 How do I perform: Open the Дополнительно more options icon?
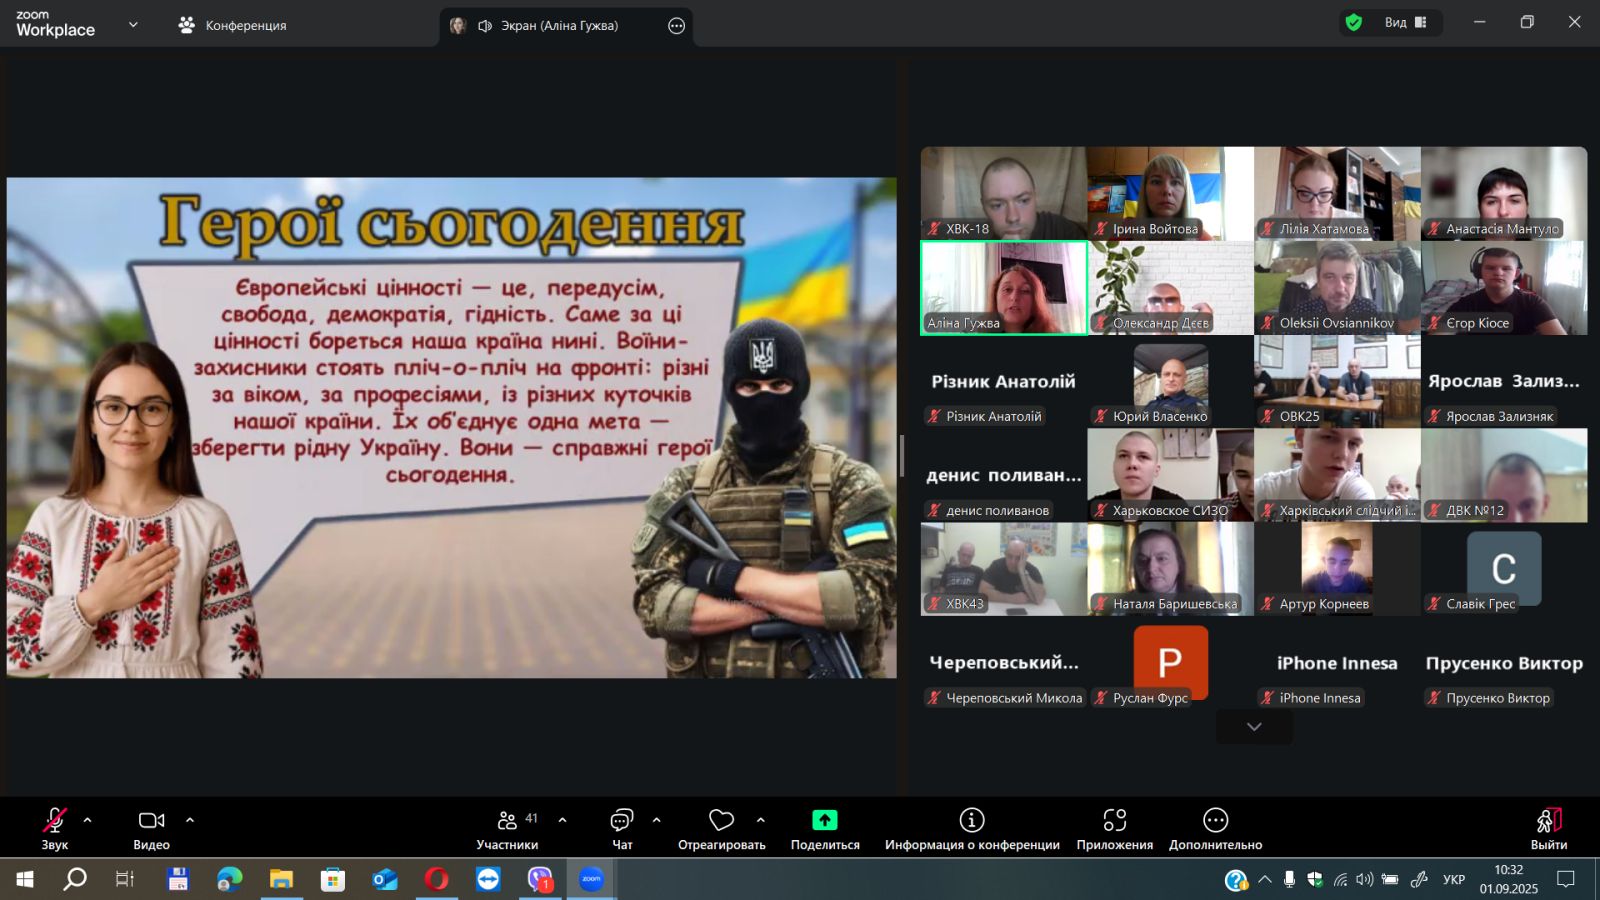pyautogui.click(x=1215, y=821)
